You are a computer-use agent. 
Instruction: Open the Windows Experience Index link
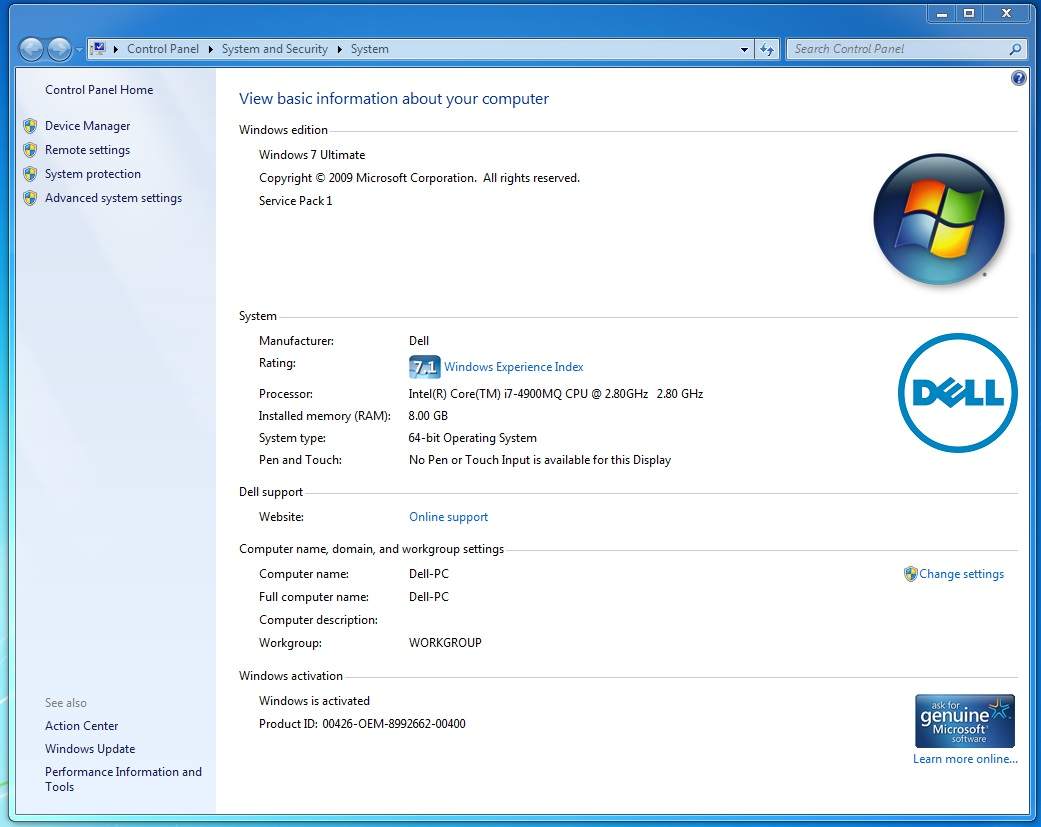(x=513, y=367)
